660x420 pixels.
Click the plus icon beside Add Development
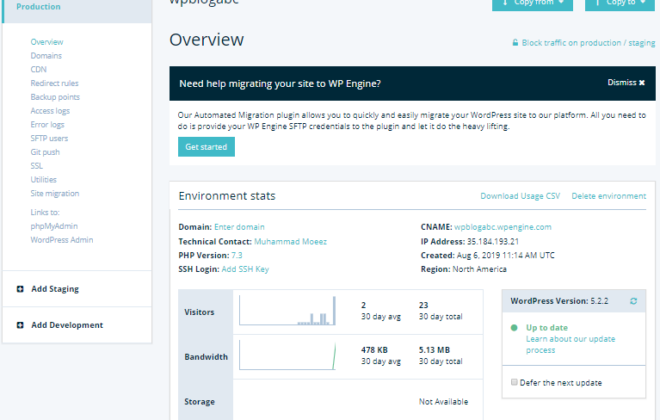[20, 325]
